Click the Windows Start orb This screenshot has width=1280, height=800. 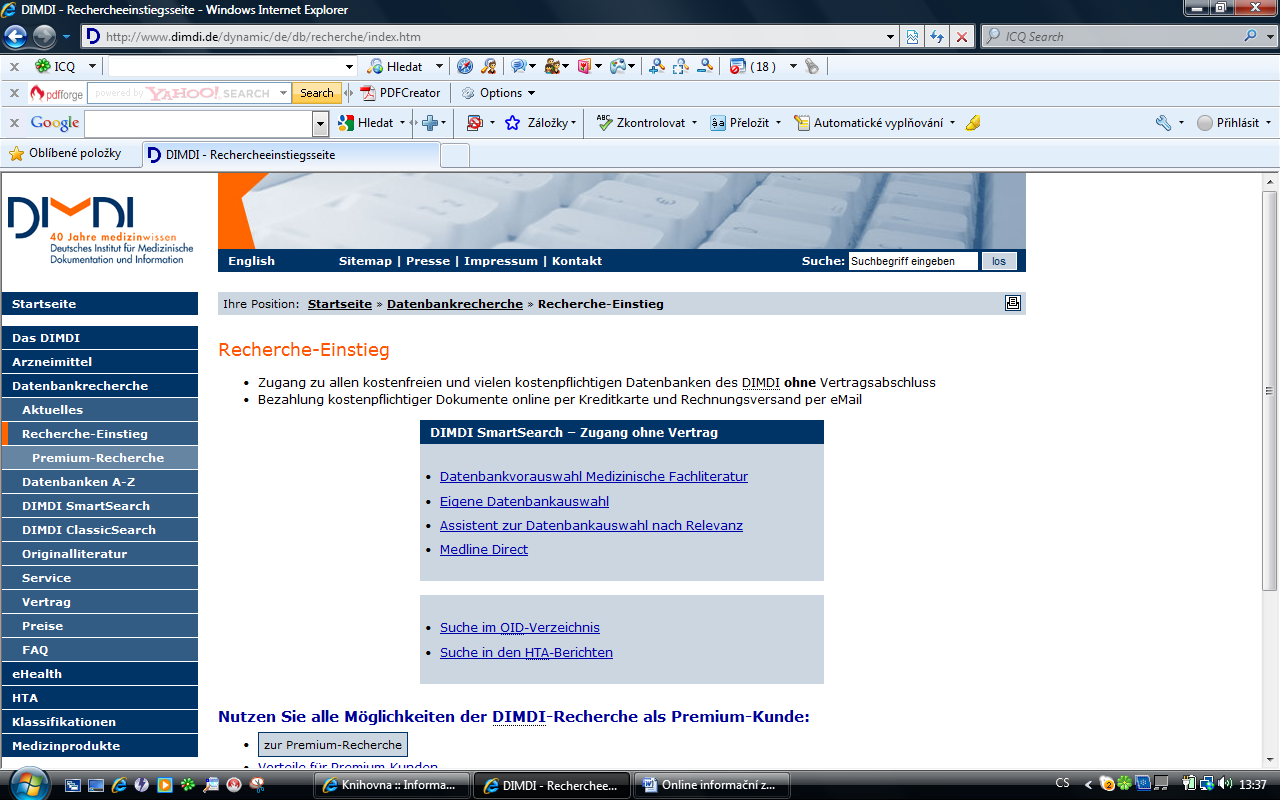coord(27,784)
